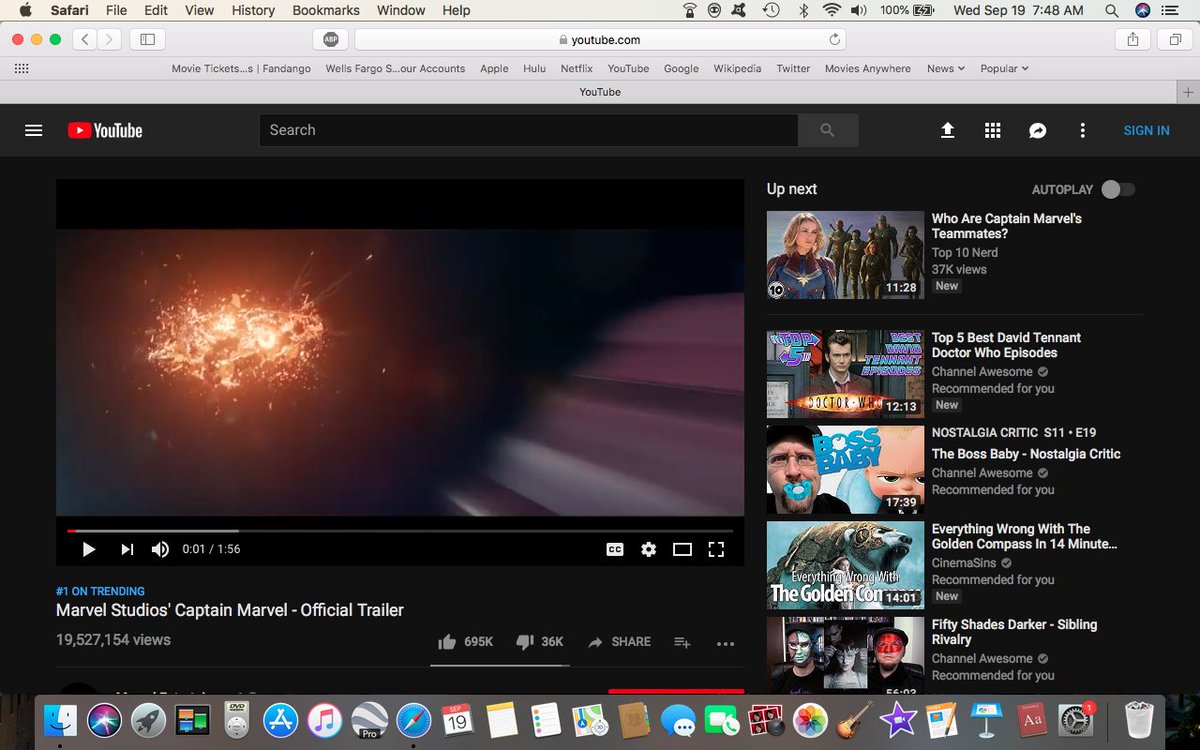Open Finder from the Dock
The image size is (1200, 750).
61,719
